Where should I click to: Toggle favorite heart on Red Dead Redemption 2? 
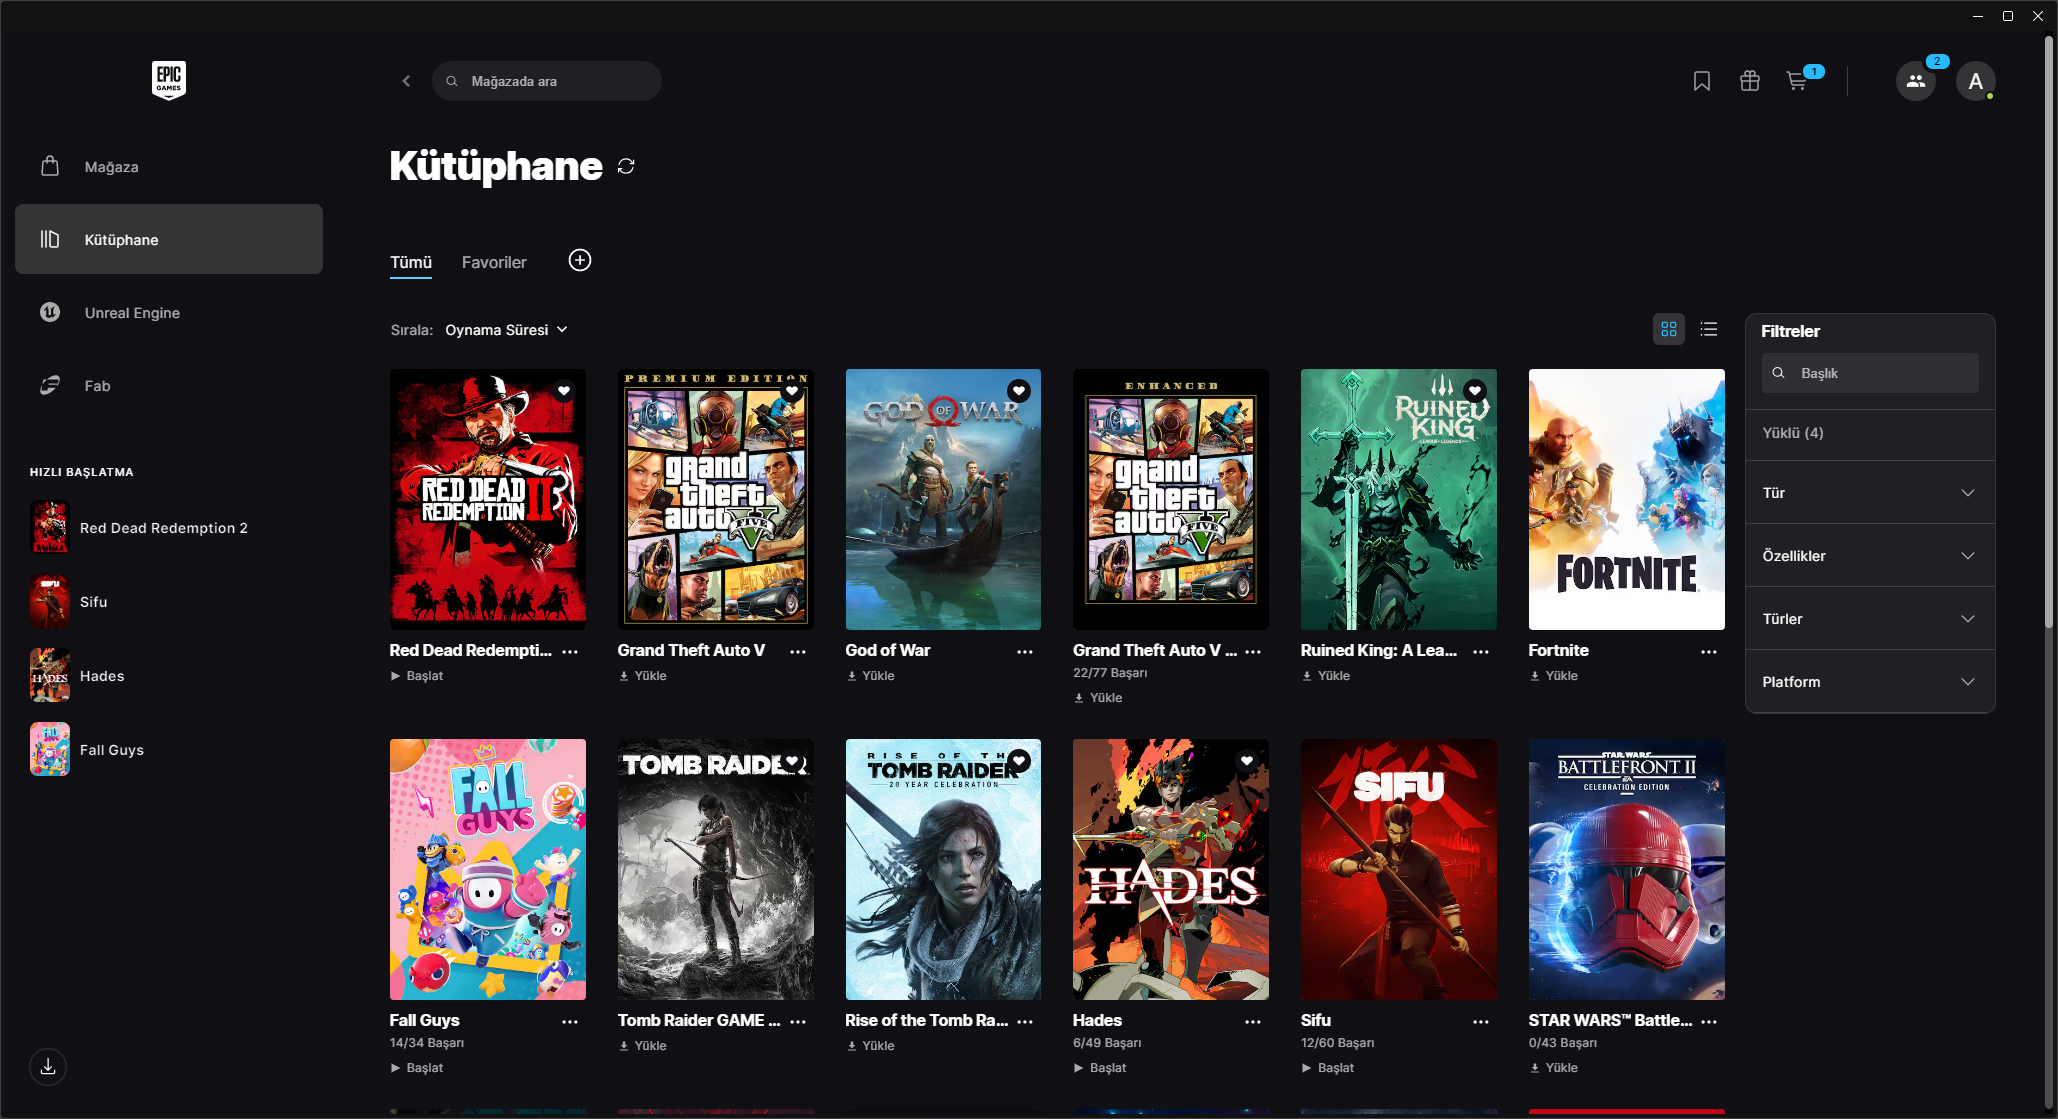click(564, 391)
